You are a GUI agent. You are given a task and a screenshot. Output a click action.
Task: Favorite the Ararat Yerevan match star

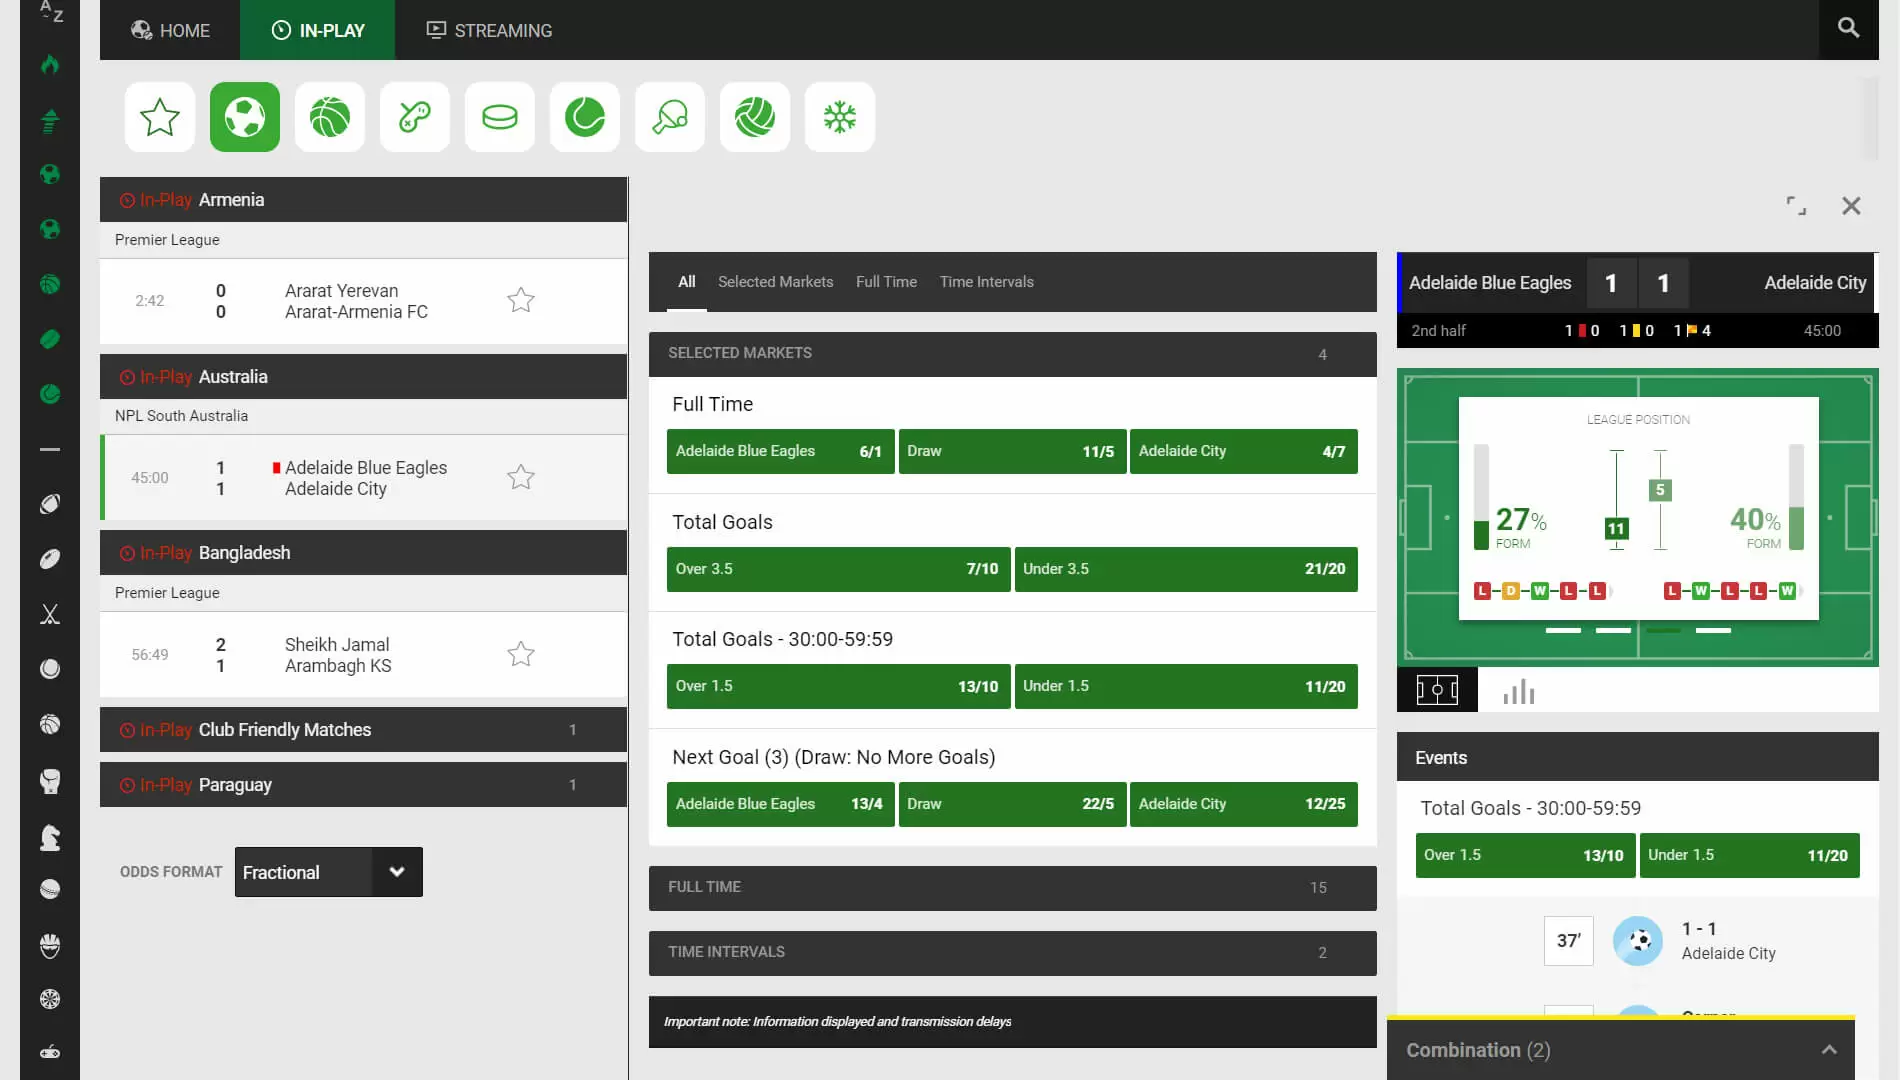click(520, 300)
